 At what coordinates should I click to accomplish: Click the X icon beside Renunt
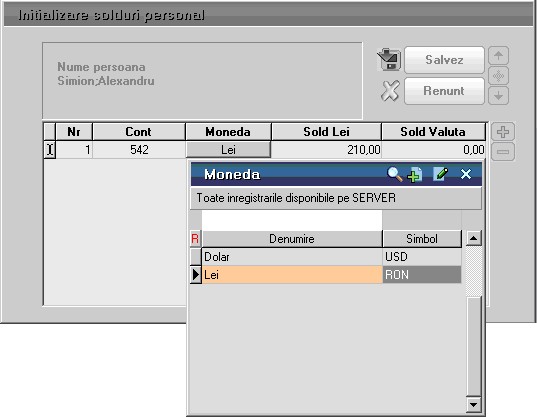click(x=390, y=91)
